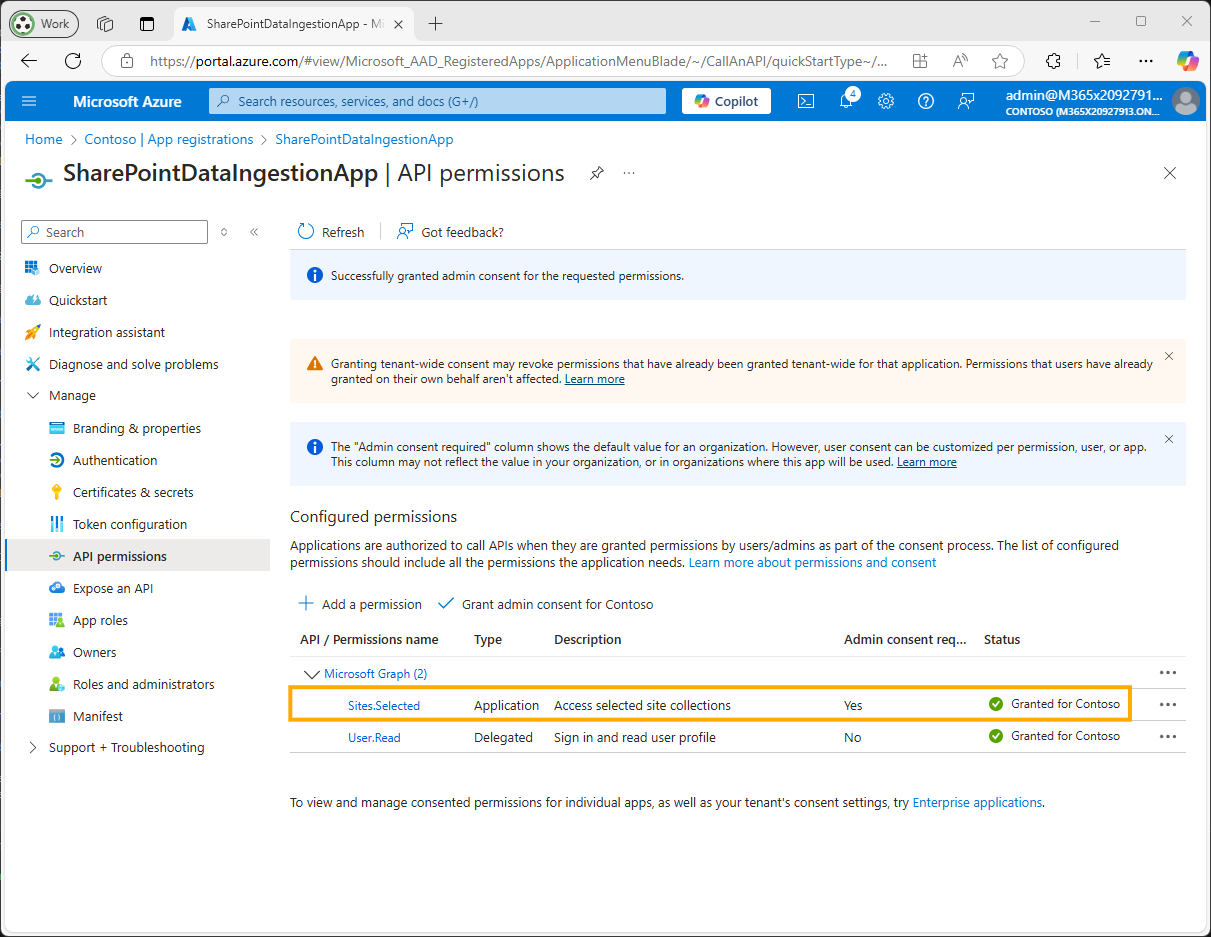Open the Enterprise applications link
The width and height of the screenshot is (1211, 937).
click(977, 802)
